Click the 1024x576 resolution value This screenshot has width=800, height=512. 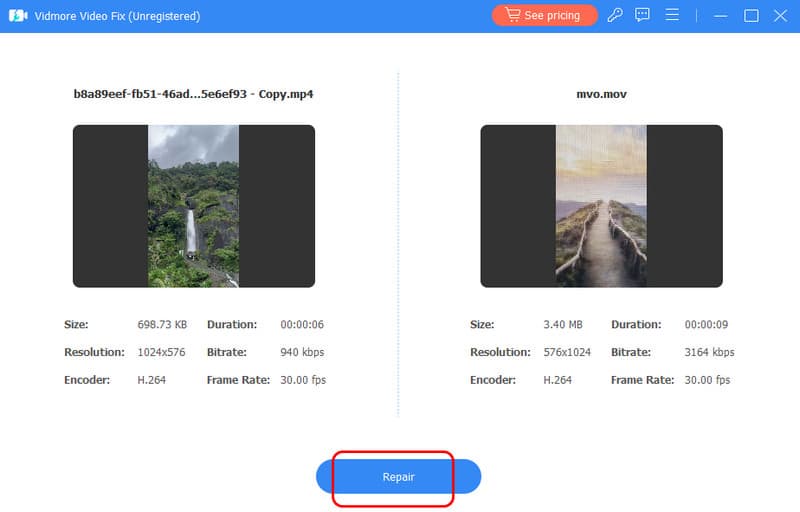tap(161, 353)
